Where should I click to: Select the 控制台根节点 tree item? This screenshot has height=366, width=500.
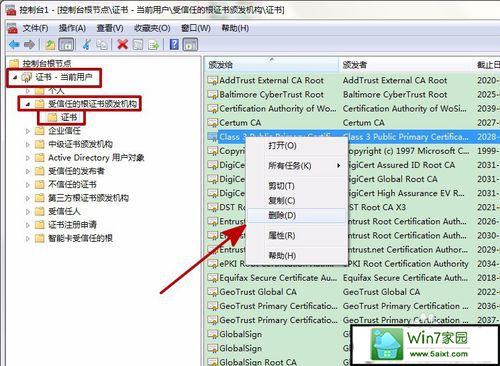click(47, 63)
